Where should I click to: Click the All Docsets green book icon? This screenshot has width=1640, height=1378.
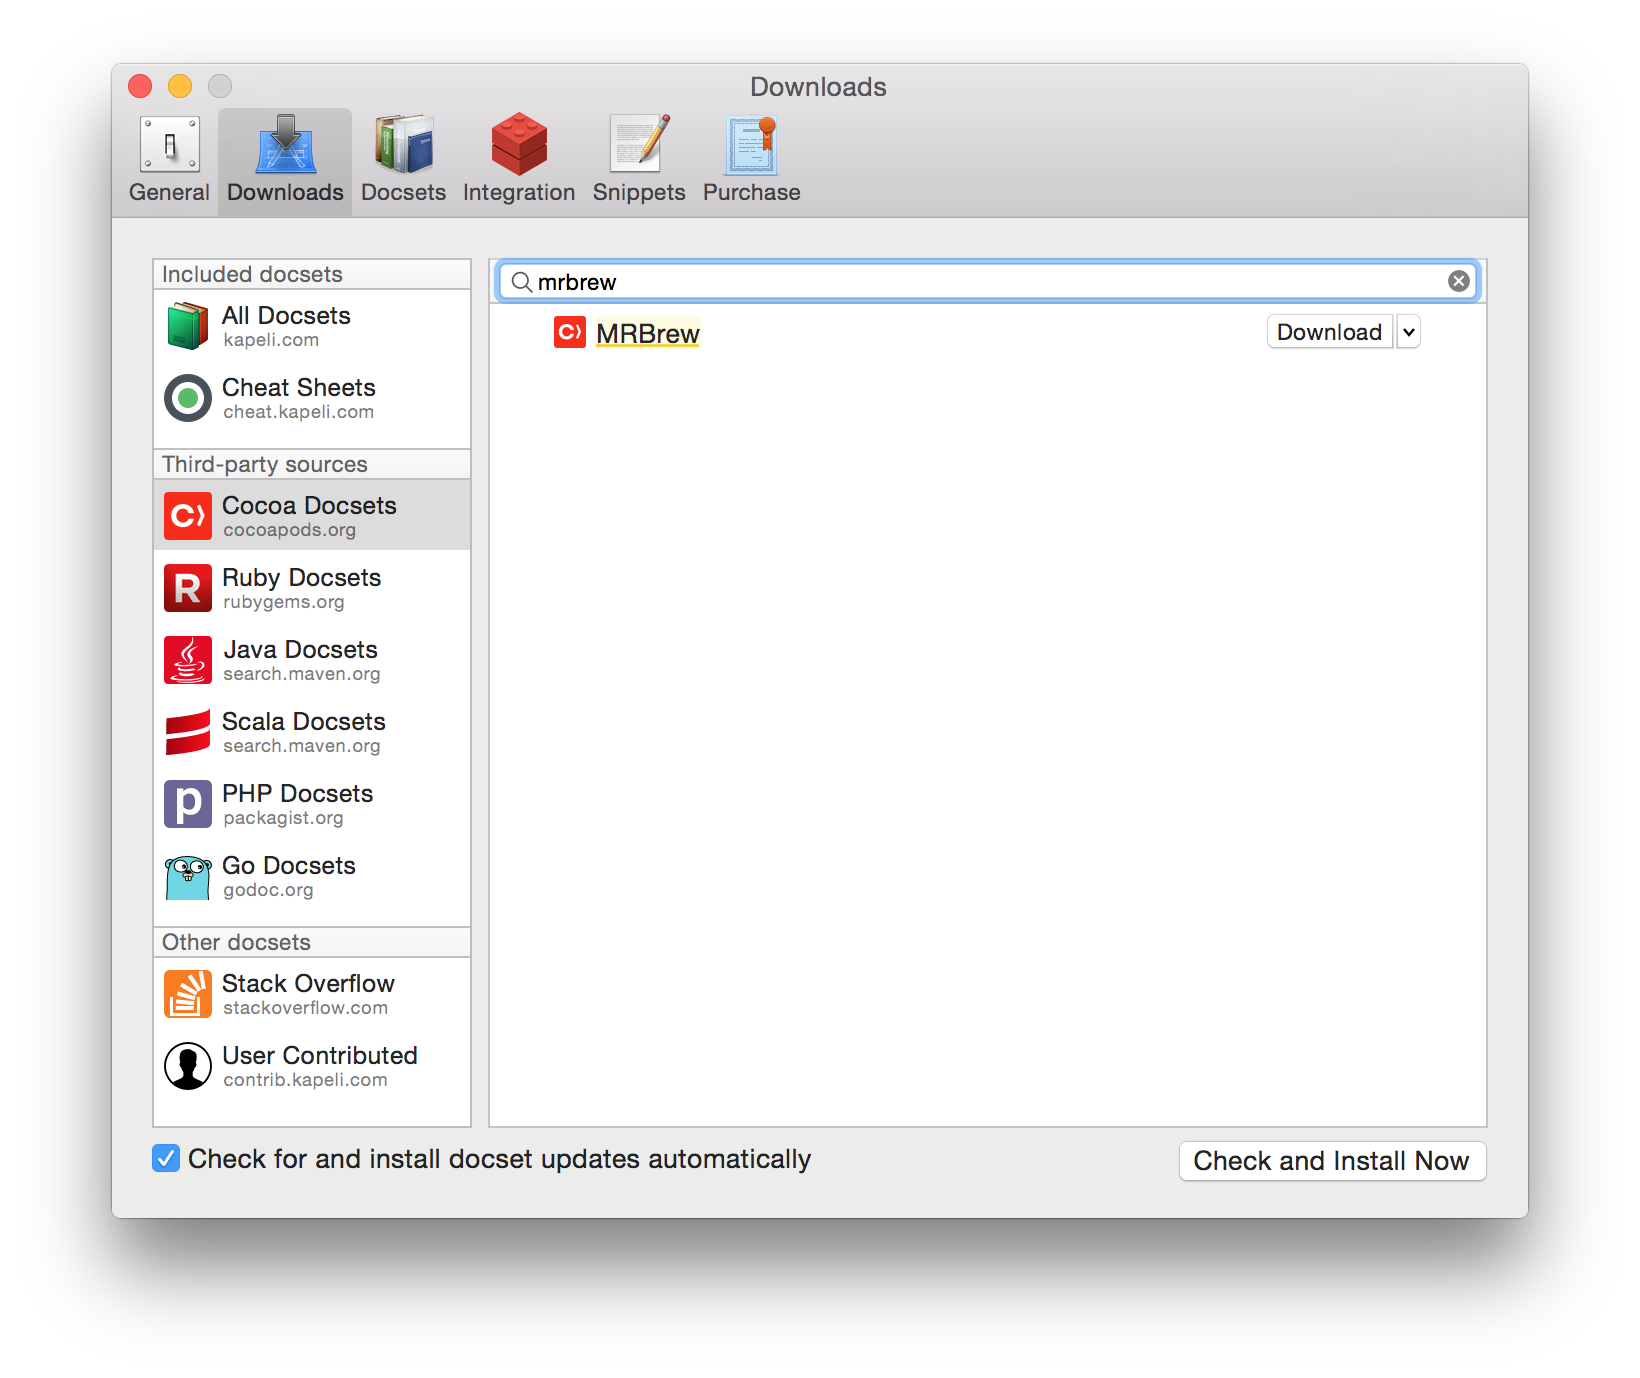[x=188, y=326]
